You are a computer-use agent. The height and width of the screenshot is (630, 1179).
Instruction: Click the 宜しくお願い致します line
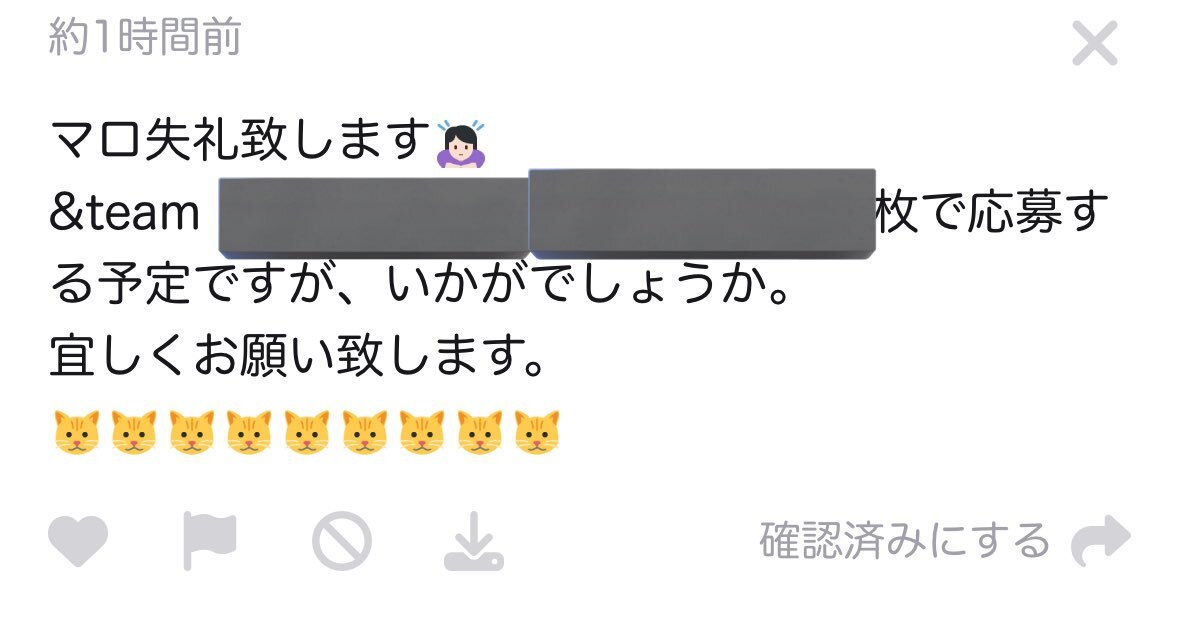click(x=297, y=356)
